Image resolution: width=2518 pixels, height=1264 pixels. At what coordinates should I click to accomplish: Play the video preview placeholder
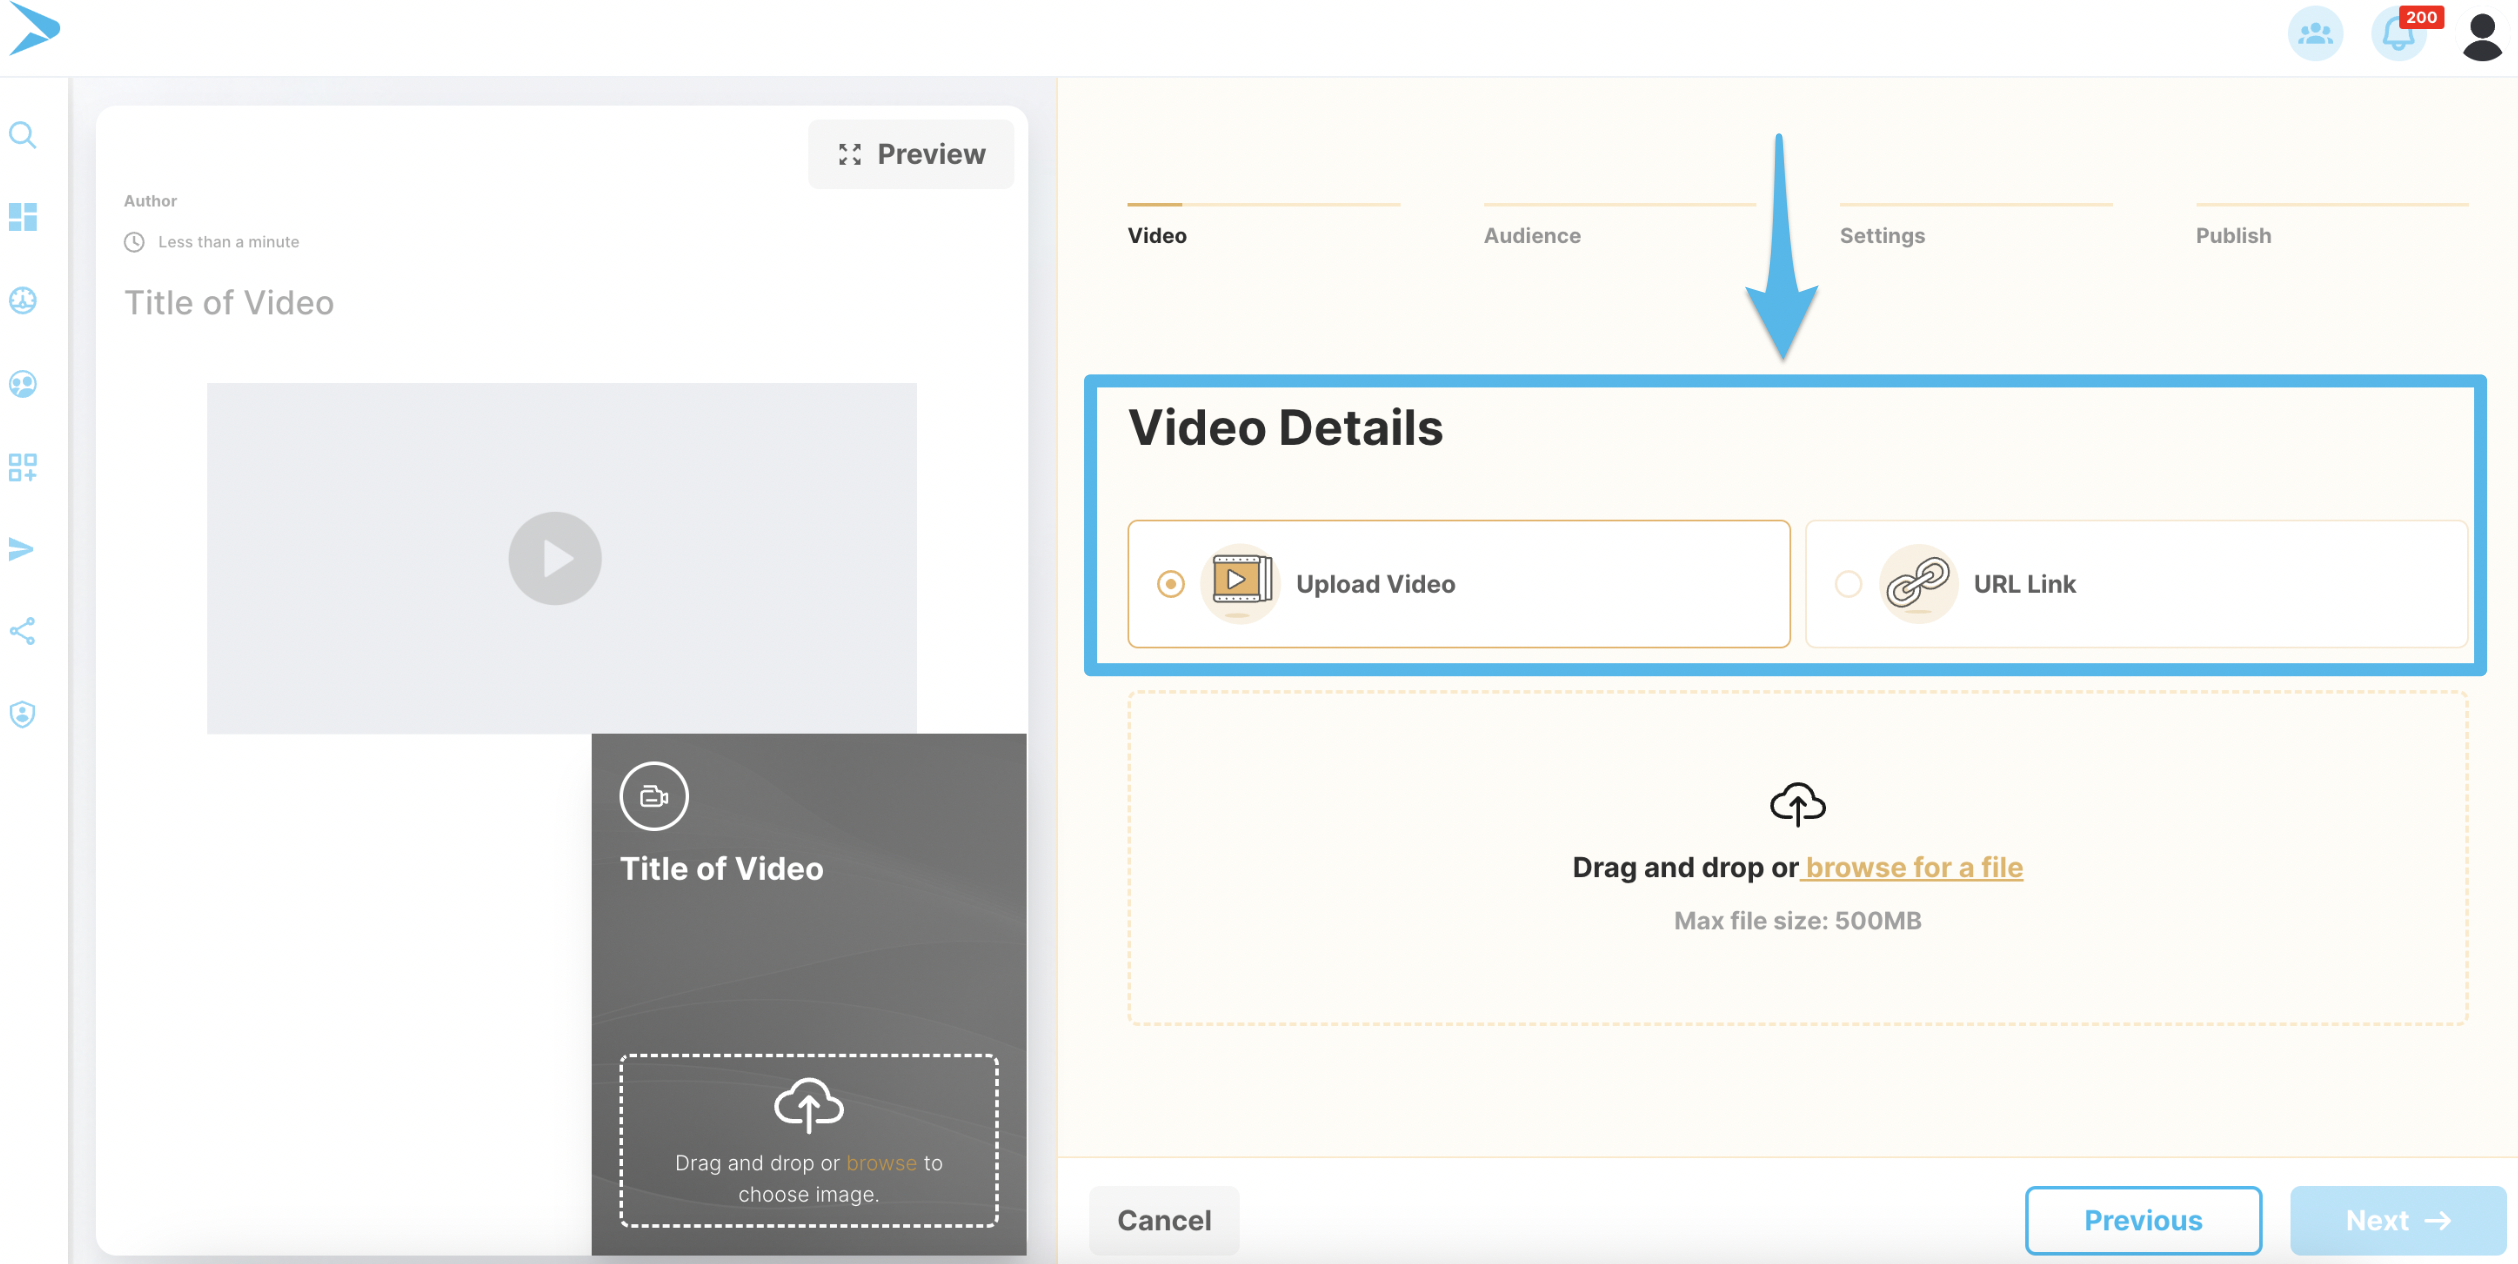pyautogui.click(x=555, y=558)
